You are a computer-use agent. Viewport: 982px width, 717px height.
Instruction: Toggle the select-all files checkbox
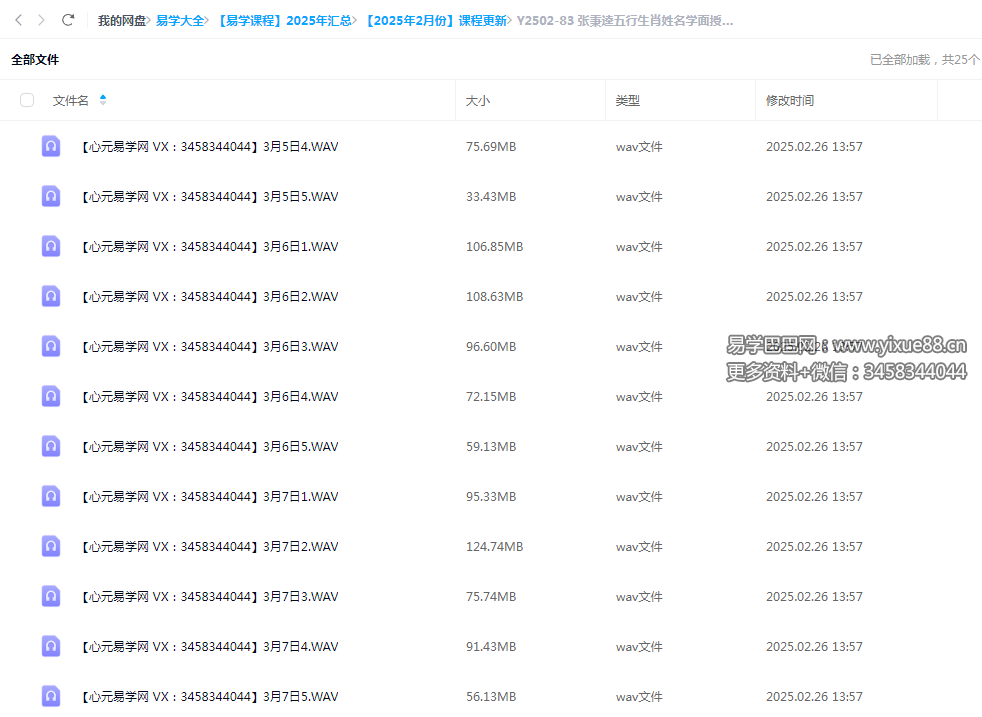click(27, 100)
